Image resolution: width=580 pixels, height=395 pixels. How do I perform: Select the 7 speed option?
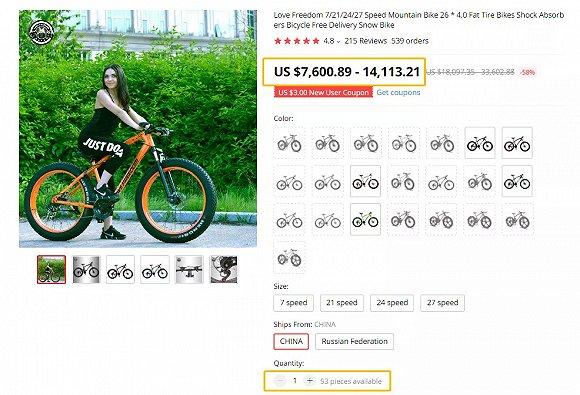(x=294, y=303)
